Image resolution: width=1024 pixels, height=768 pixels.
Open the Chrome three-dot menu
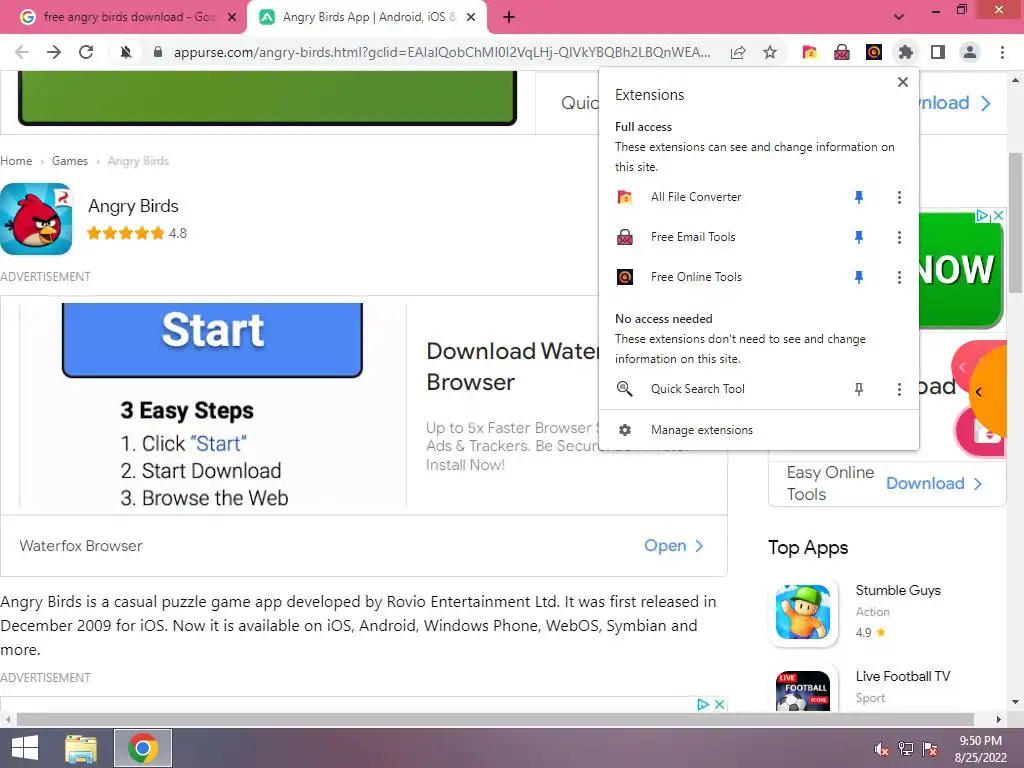[x=1002, y=52]
